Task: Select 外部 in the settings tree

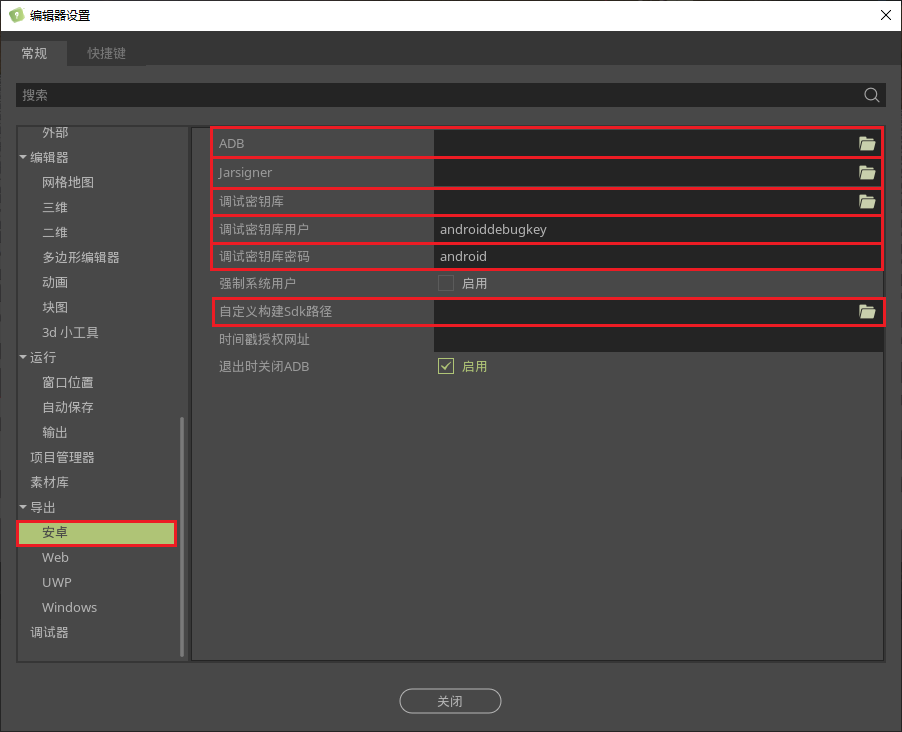Action: pyautogui.click(x=55, y=132)
